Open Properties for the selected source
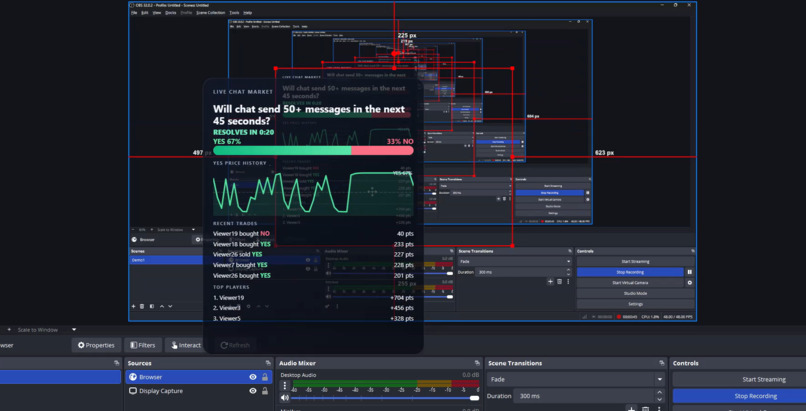Image resolution: width=806 pixels, height=411 pixels. coord(96,345)
